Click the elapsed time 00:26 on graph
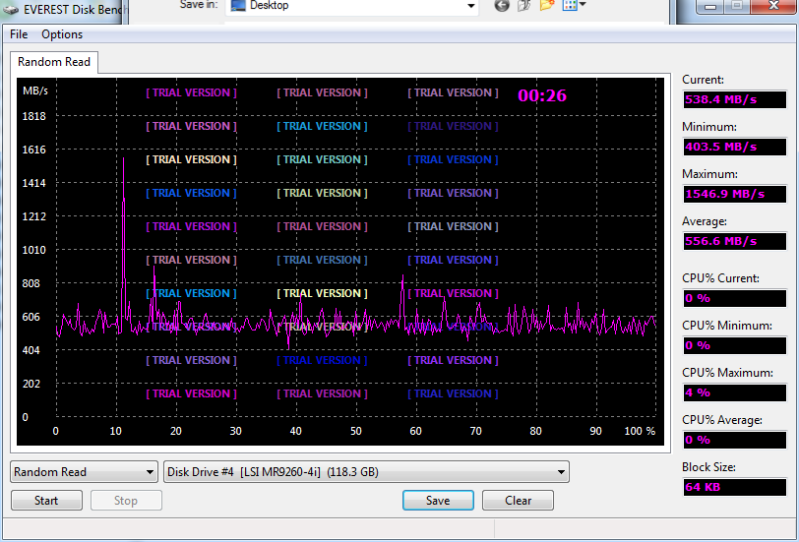This screenshot has width=799, height=542. (x=542, y=95)
